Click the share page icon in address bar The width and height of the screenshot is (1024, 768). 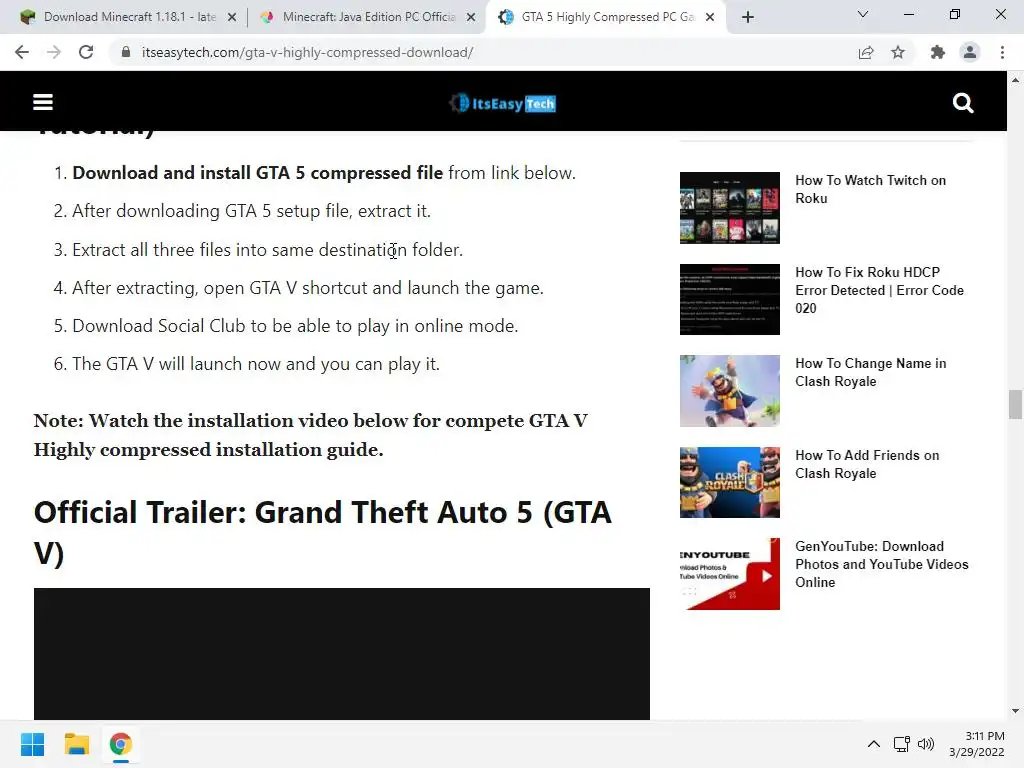[x=866, y=52]
